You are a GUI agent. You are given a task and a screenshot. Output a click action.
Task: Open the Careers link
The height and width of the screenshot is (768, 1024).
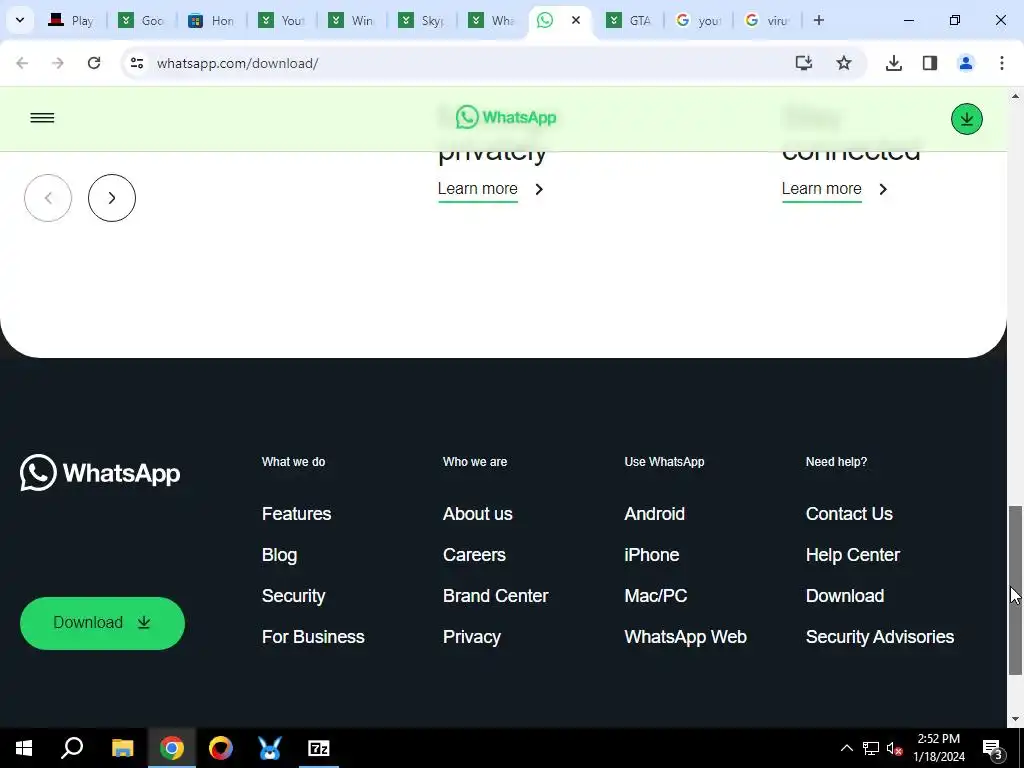coord(474,555)
